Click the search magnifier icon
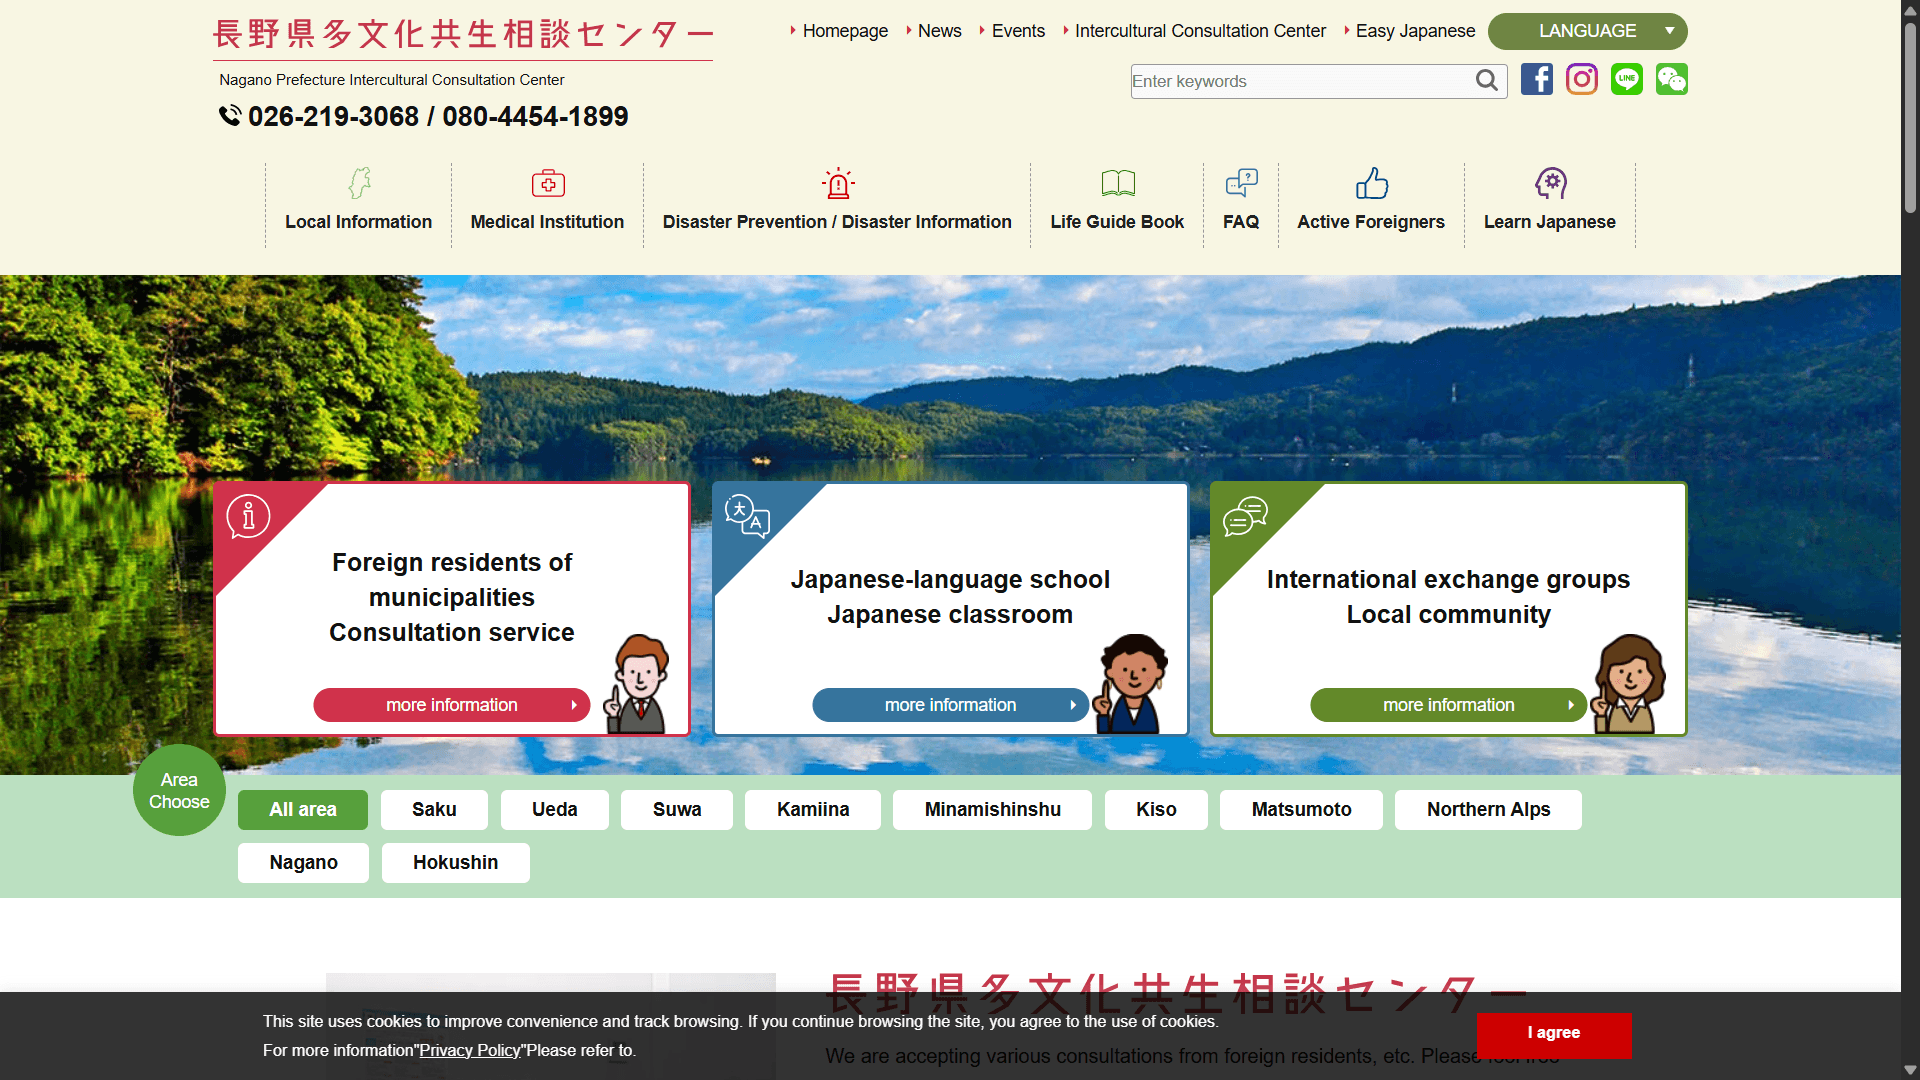The width and height of the screenshot is (1920, 1080). tap(1487, 80)
